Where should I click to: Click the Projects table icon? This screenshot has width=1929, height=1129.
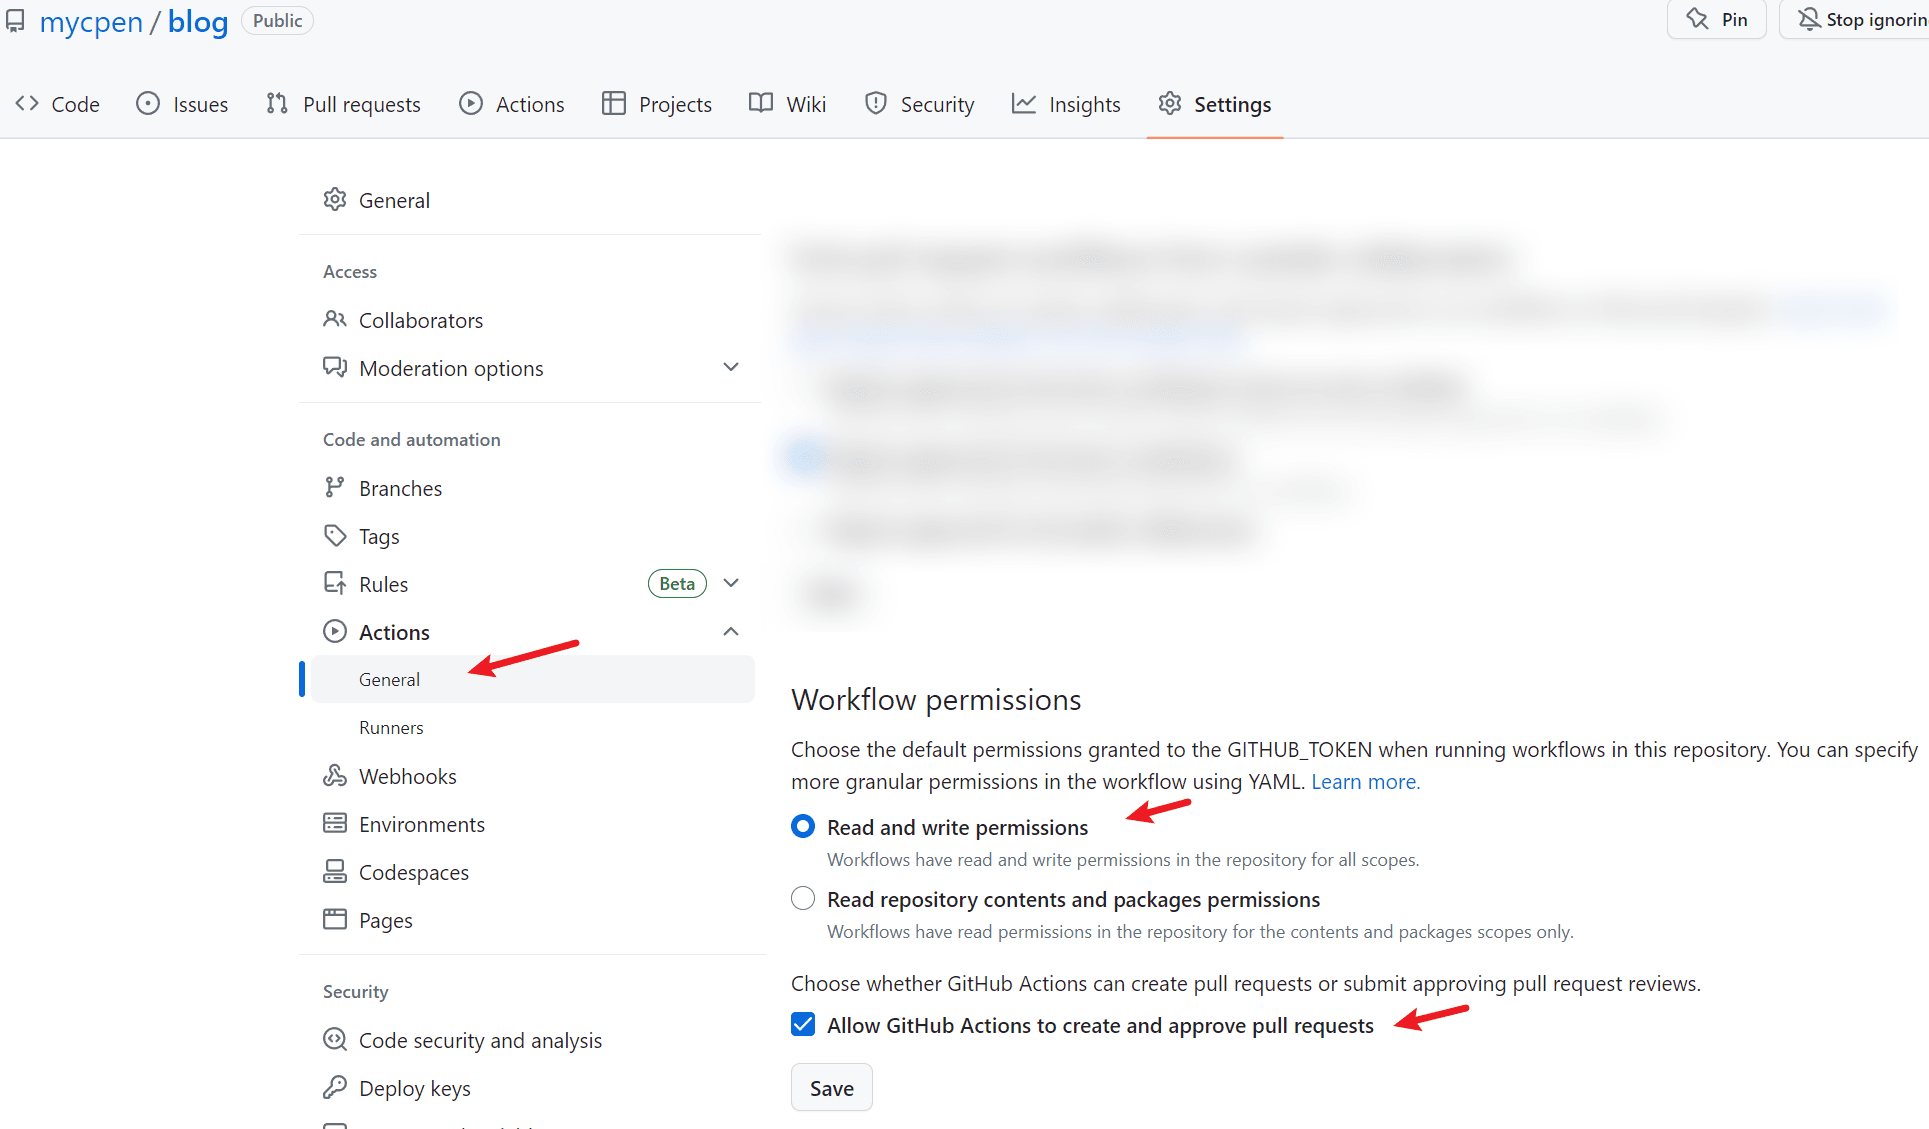click(x=613, y=103)
